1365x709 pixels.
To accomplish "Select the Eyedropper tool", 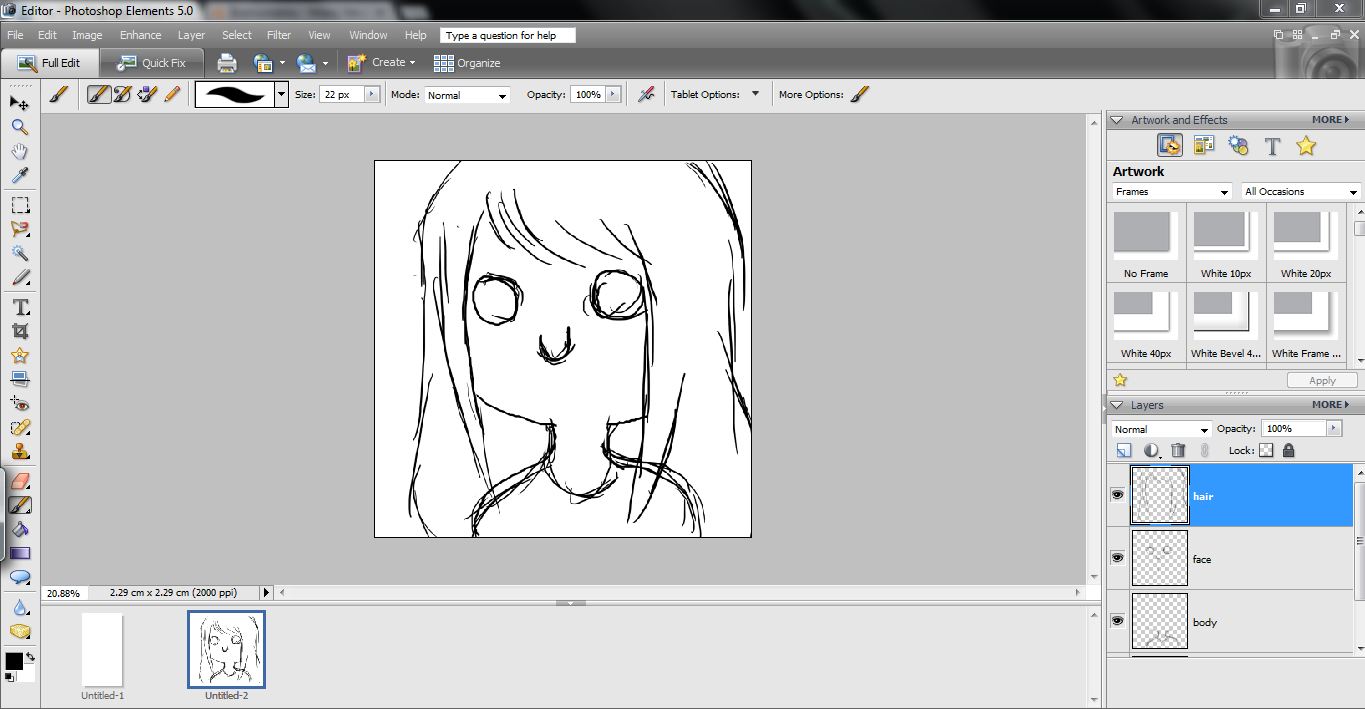I will (19, 176).
